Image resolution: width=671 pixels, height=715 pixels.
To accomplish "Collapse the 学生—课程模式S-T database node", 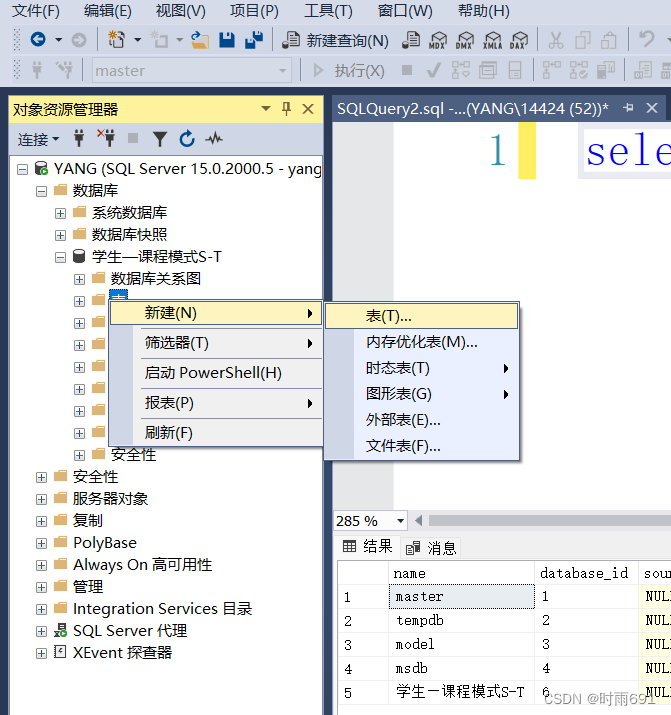I will click(61, 258).
